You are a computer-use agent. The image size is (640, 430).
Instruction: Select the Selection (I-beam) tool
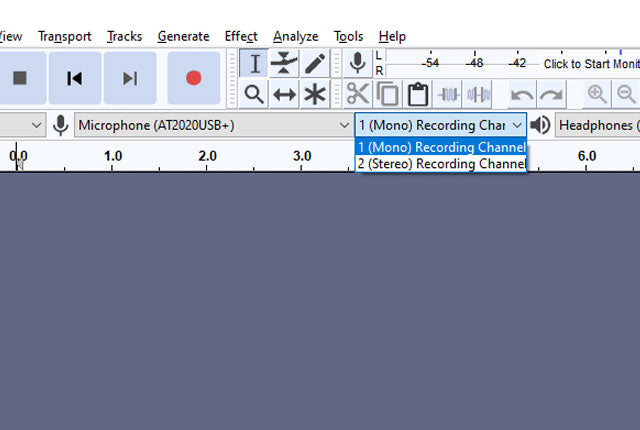tap(255, 63)
